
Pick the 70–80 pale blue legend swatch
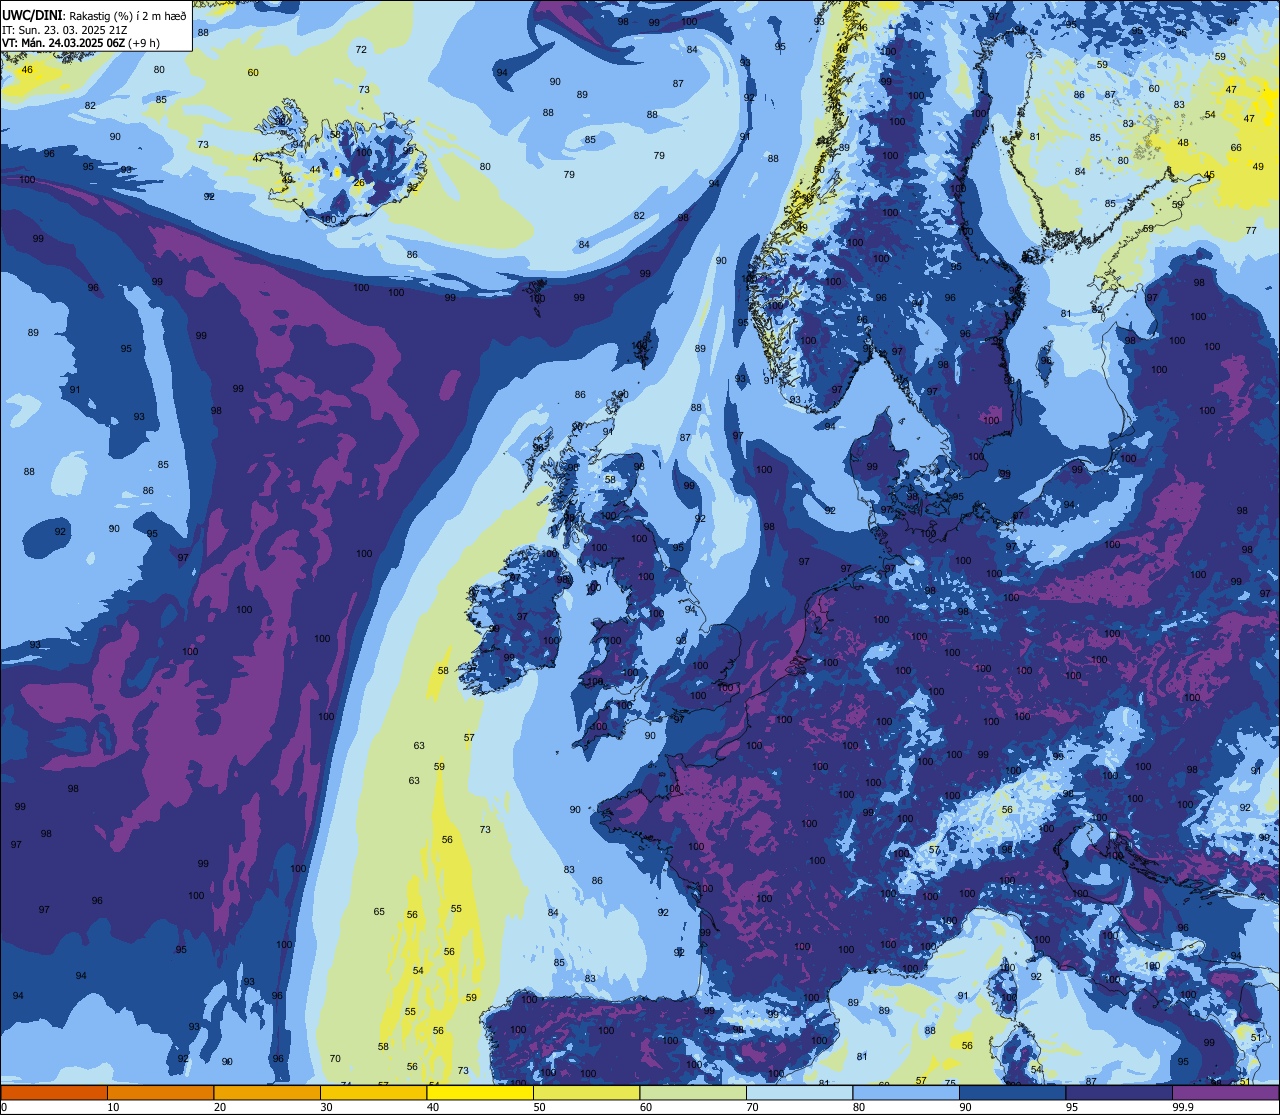click(x=799, y=1092)
